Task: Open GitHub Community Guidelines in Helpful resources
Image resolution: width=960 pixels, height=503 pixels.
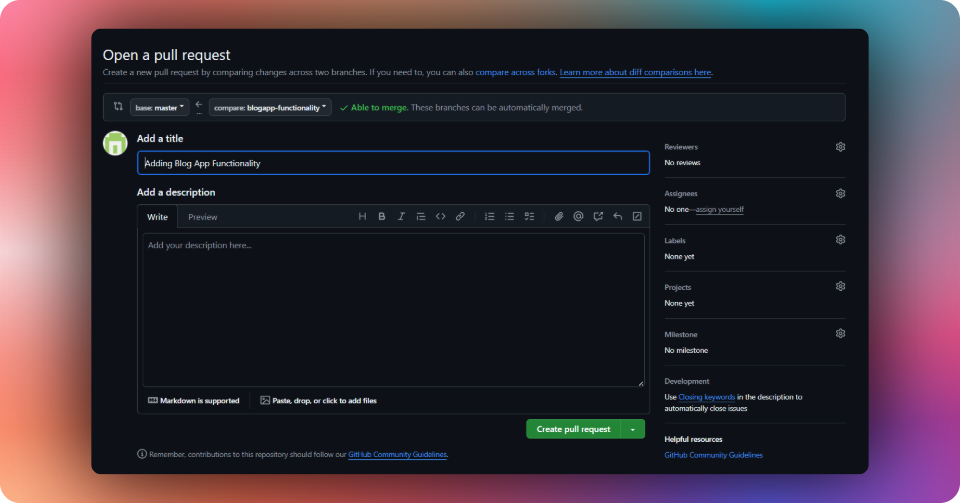Action: click(713, 455)
